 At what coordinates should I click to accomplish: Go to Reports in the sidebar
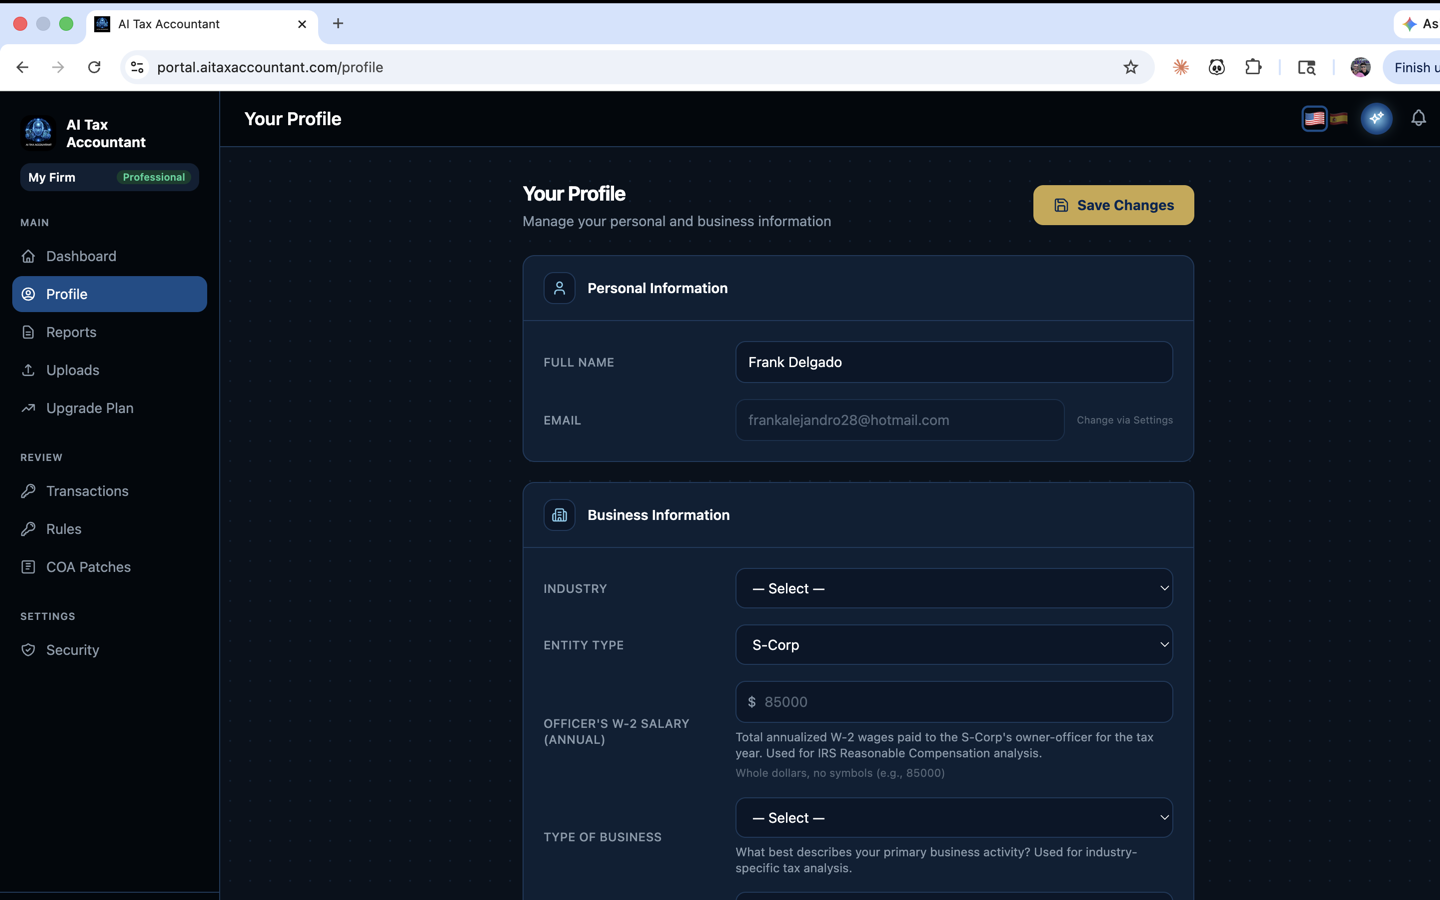point(109,332)
